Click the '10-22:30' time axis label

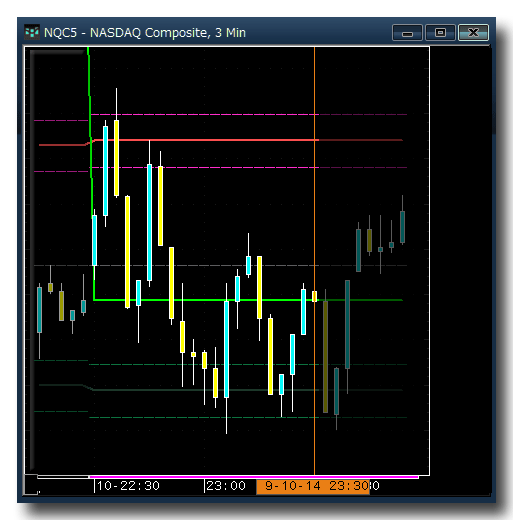128,486
